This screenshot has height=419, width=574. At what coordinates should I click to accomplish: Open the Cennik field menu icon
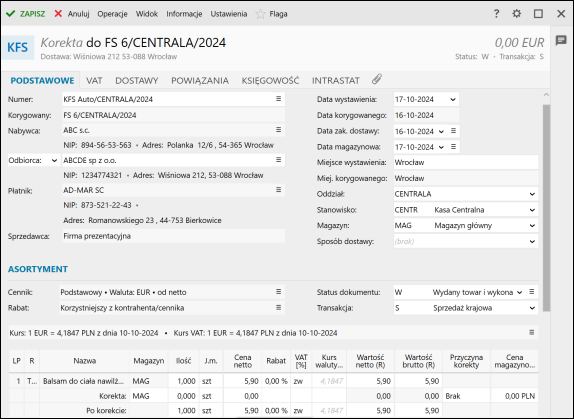[279, 292]
